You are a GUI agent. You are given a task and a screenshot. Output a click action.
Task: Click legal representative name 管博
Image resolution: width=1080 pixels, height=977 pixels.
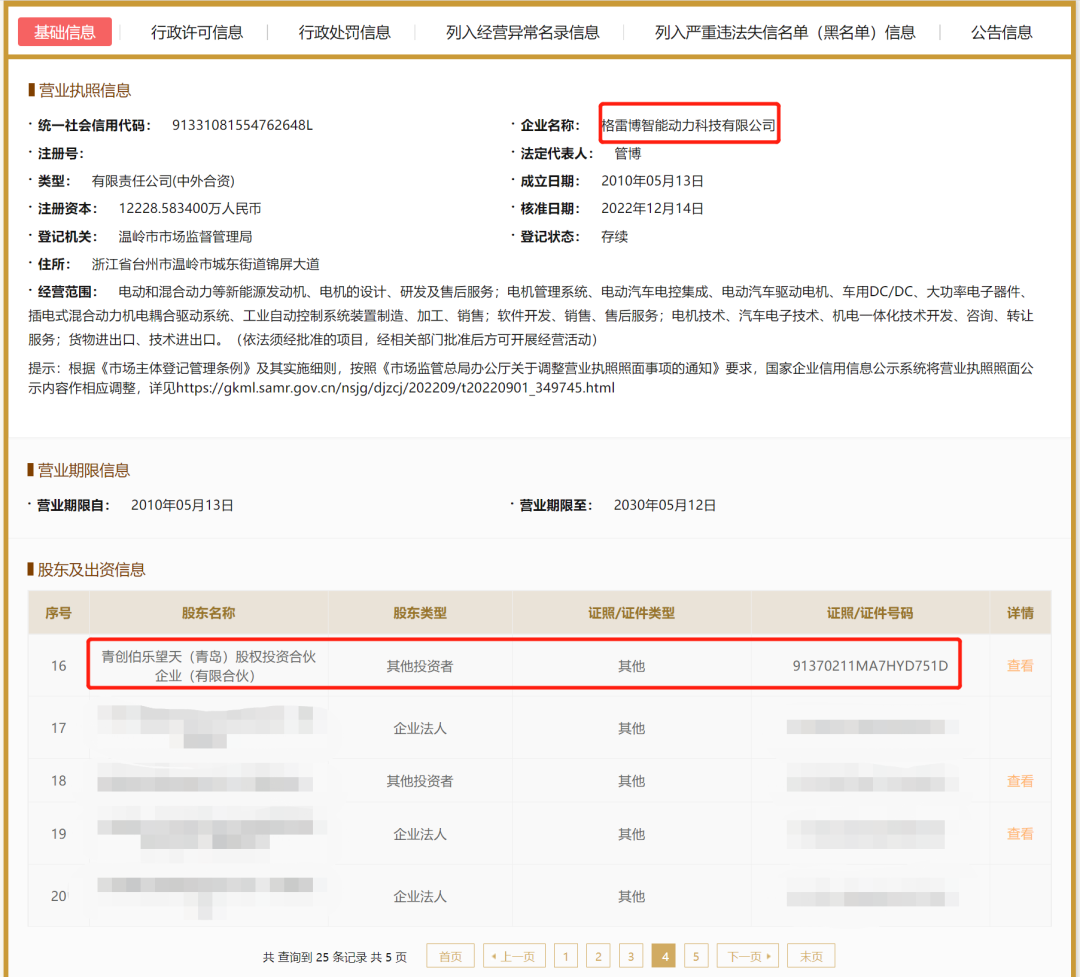(x=627, y=153)
